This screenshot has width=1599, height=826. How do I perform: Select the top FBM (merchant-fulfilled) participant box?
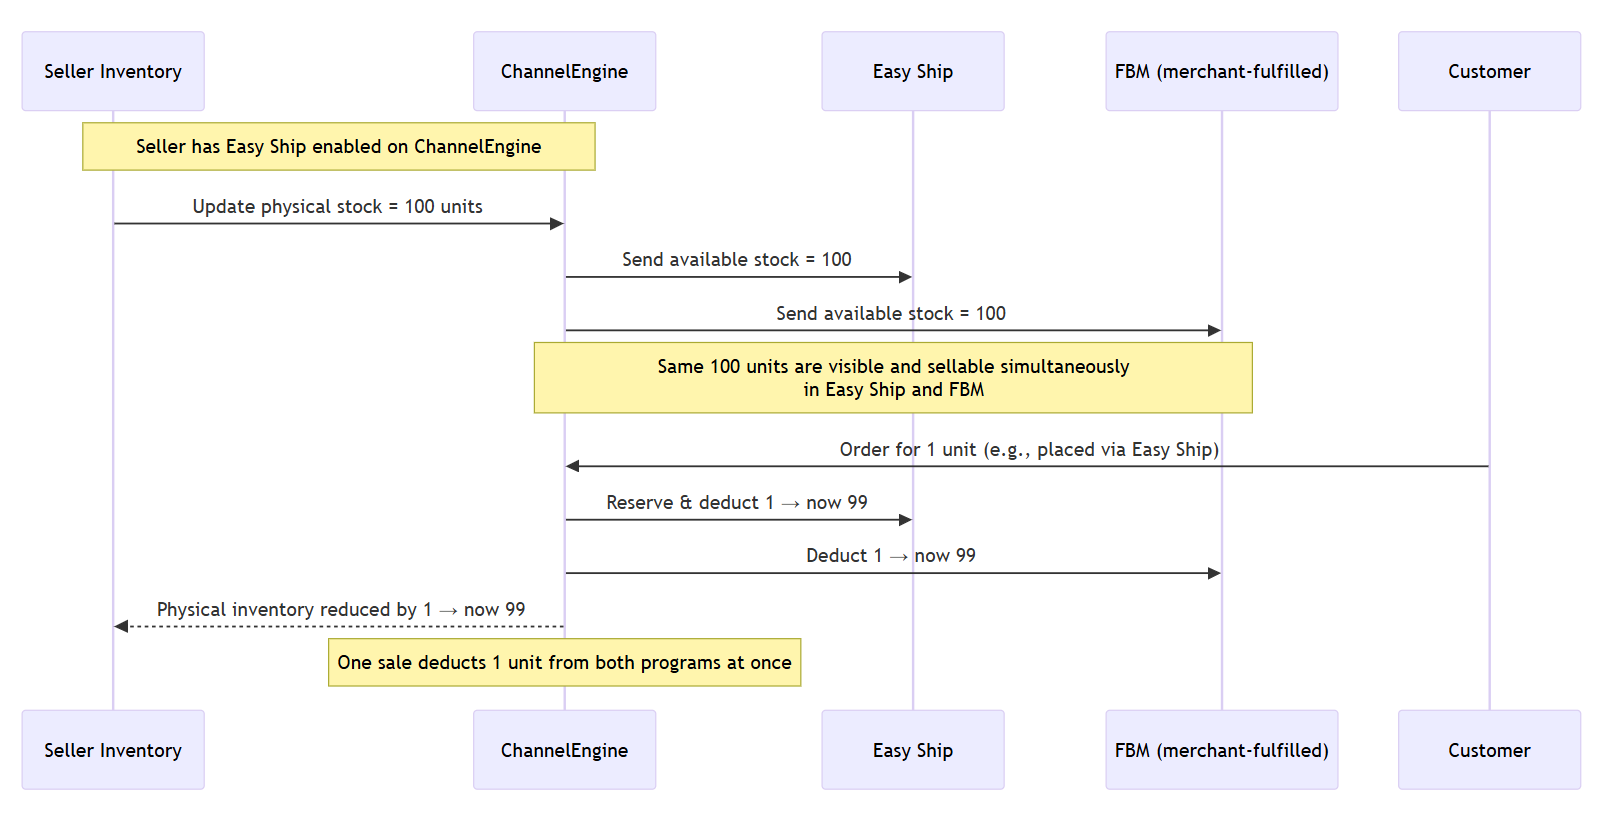(1222, 71)
